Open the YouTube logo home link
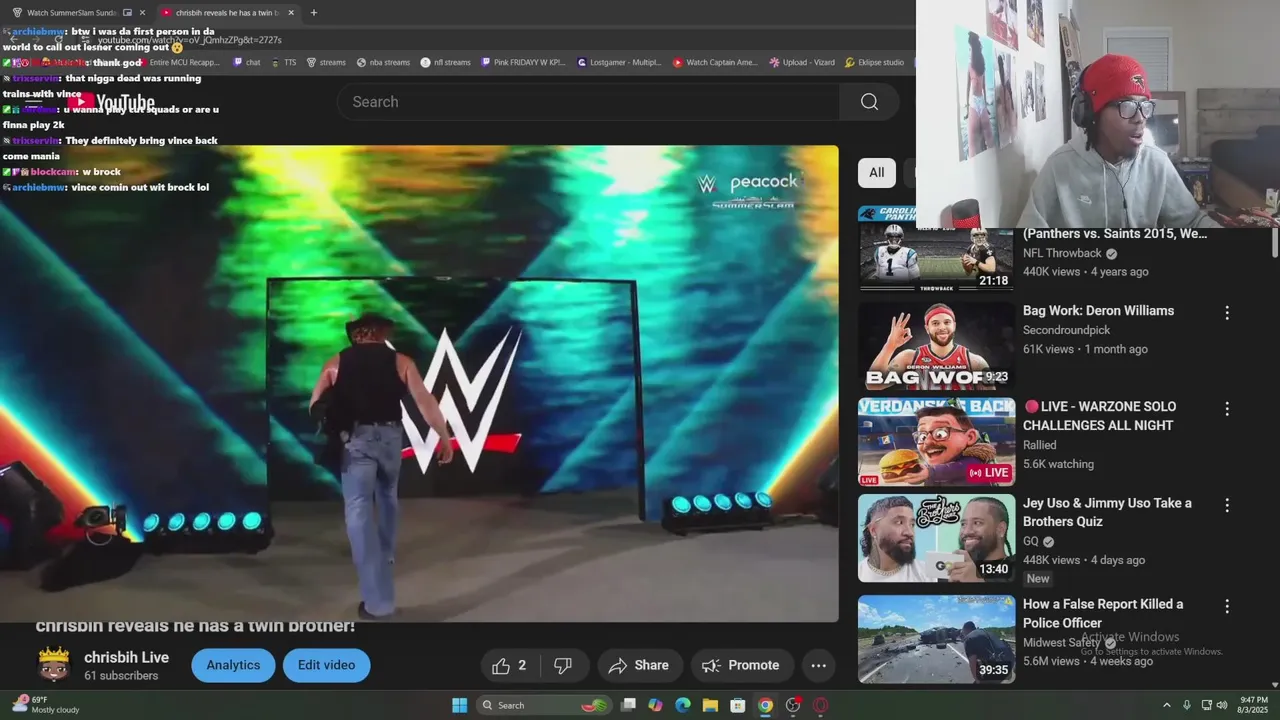The image size is (1280, 720). point(110,102)
